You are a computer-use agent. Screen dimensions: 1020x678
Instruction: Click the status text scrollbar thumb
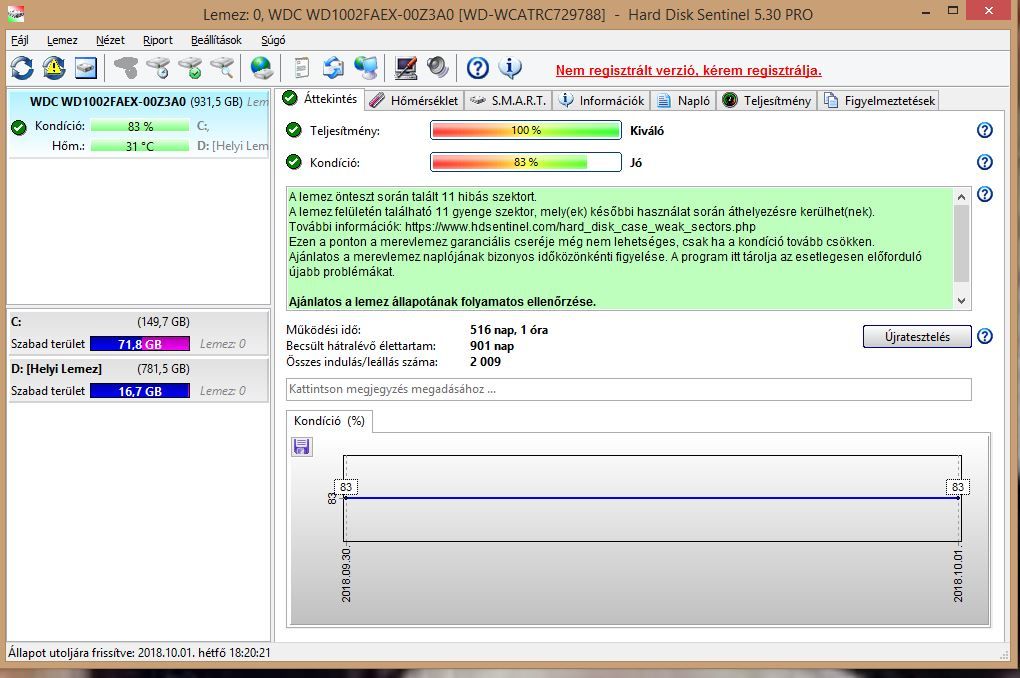[961, 243]
